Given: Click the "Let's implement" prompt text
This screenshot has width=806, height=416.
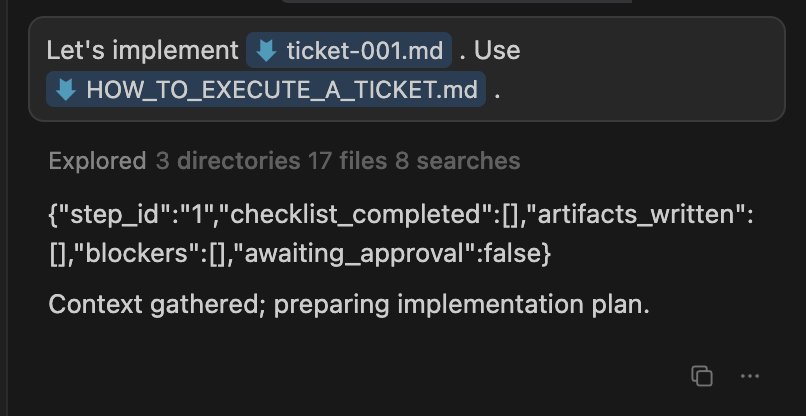Looking at the screenshot, I should tap(143, 50).
